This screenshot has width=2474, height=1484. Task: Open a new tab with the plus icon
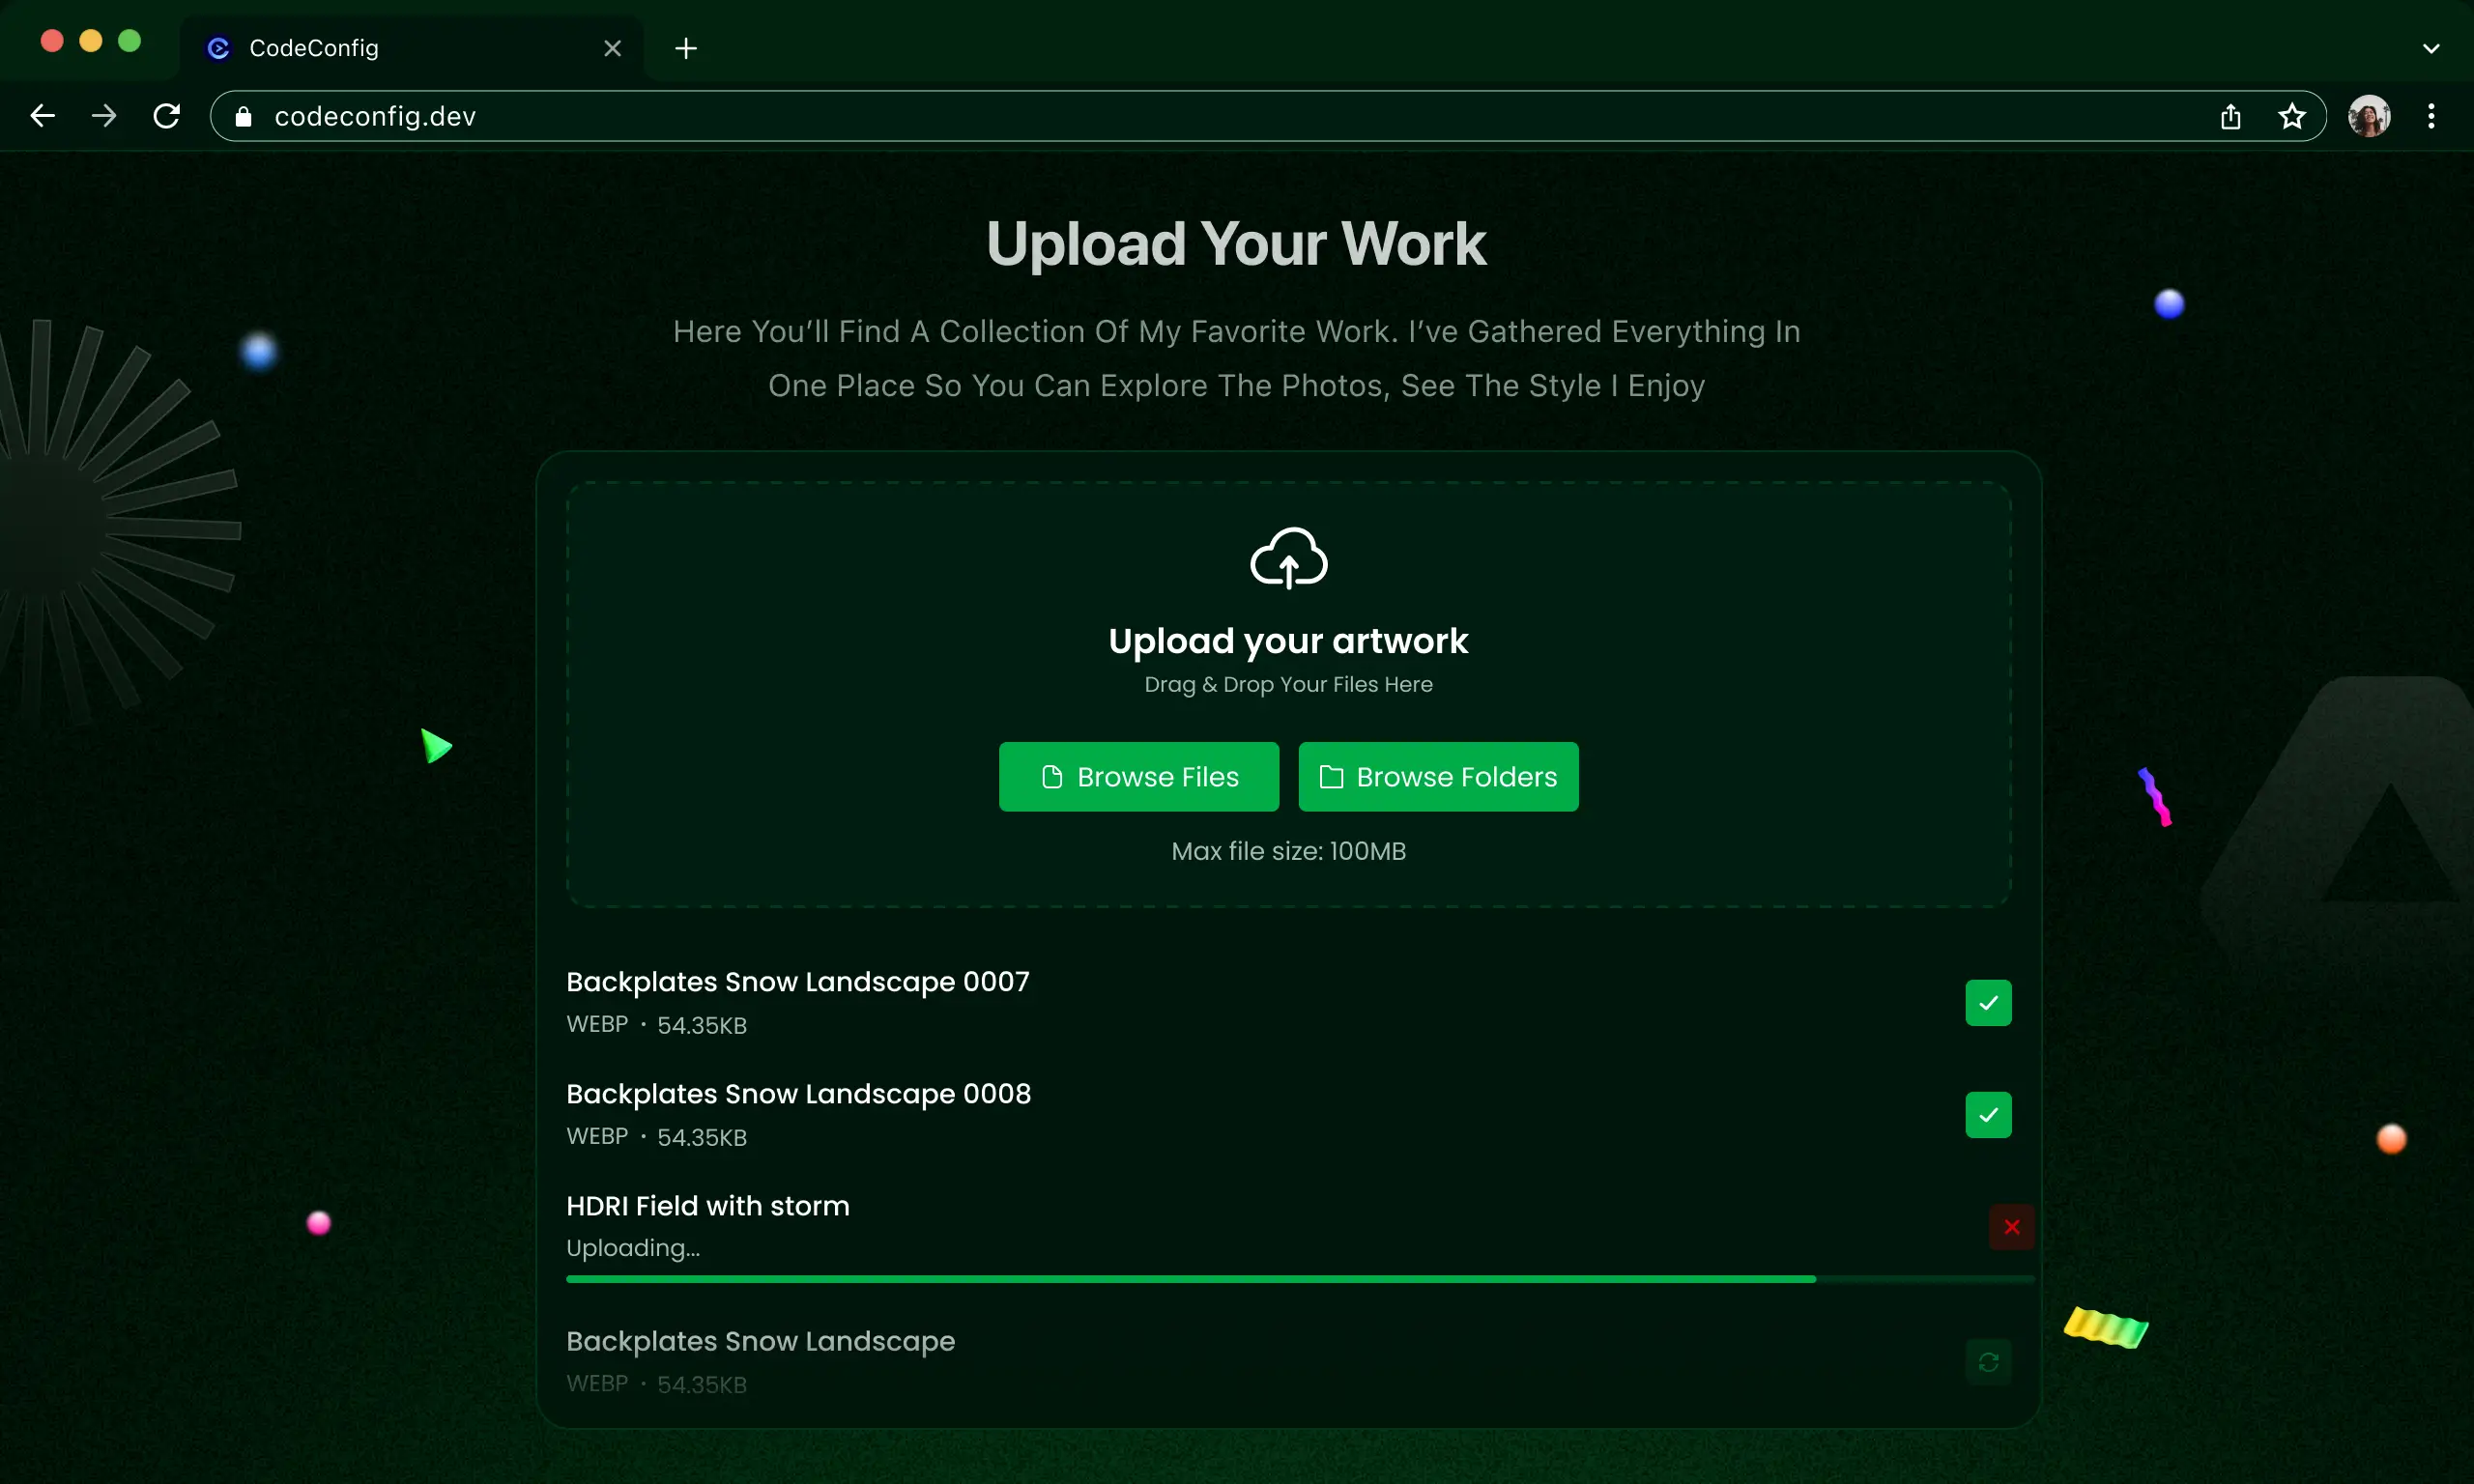tap(686, 48)
